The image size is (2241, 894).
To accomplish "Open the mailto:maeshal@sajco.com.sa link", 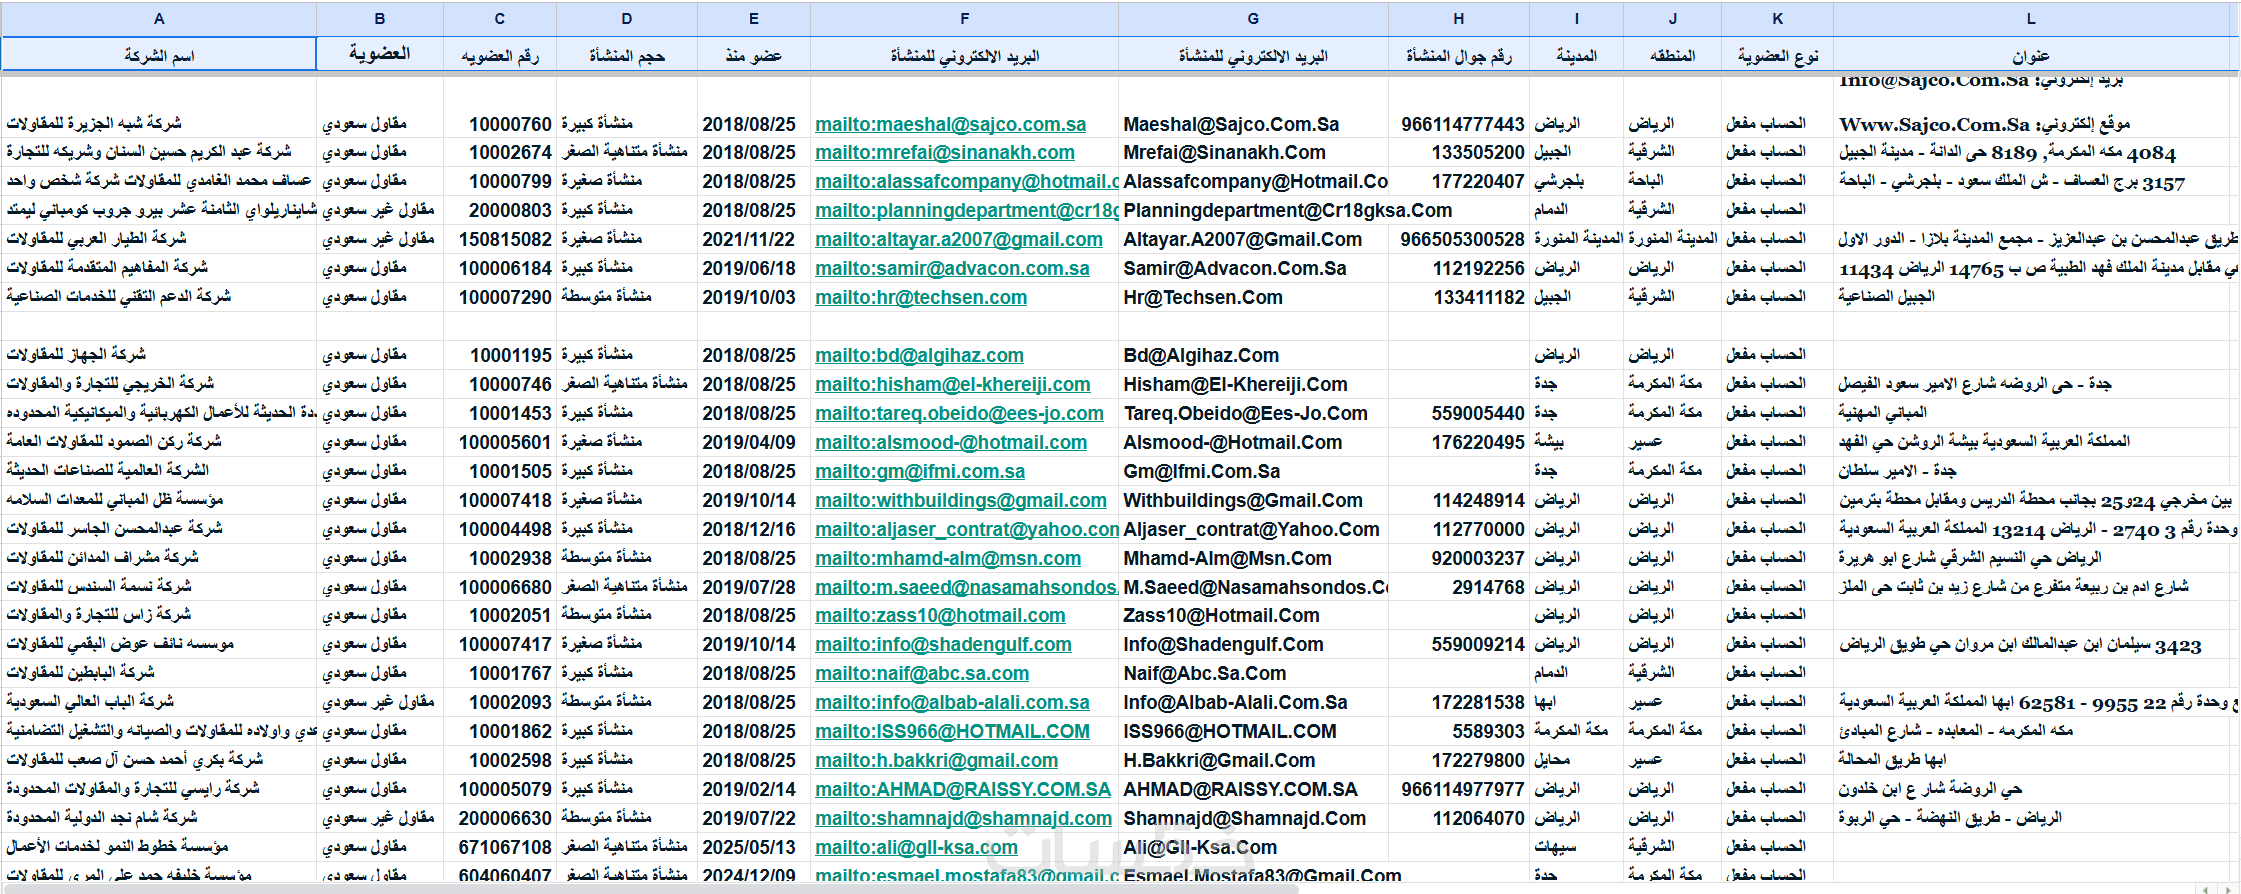I will (x=950, y=124).
